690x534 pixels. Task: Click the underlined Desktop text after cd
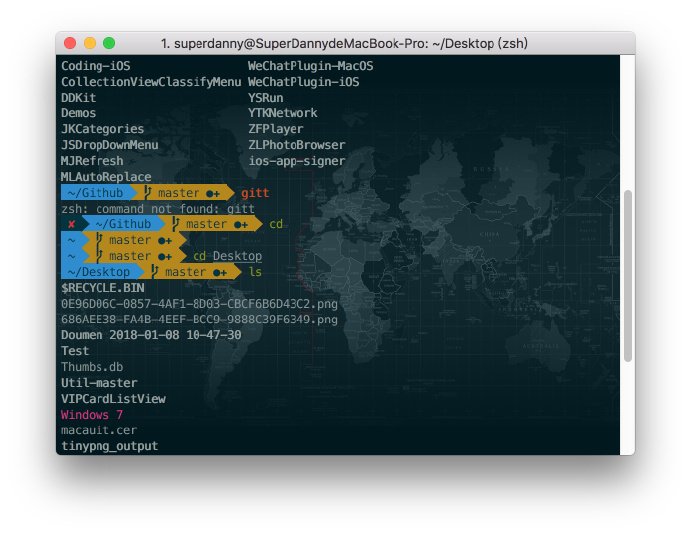pos(237,256)
